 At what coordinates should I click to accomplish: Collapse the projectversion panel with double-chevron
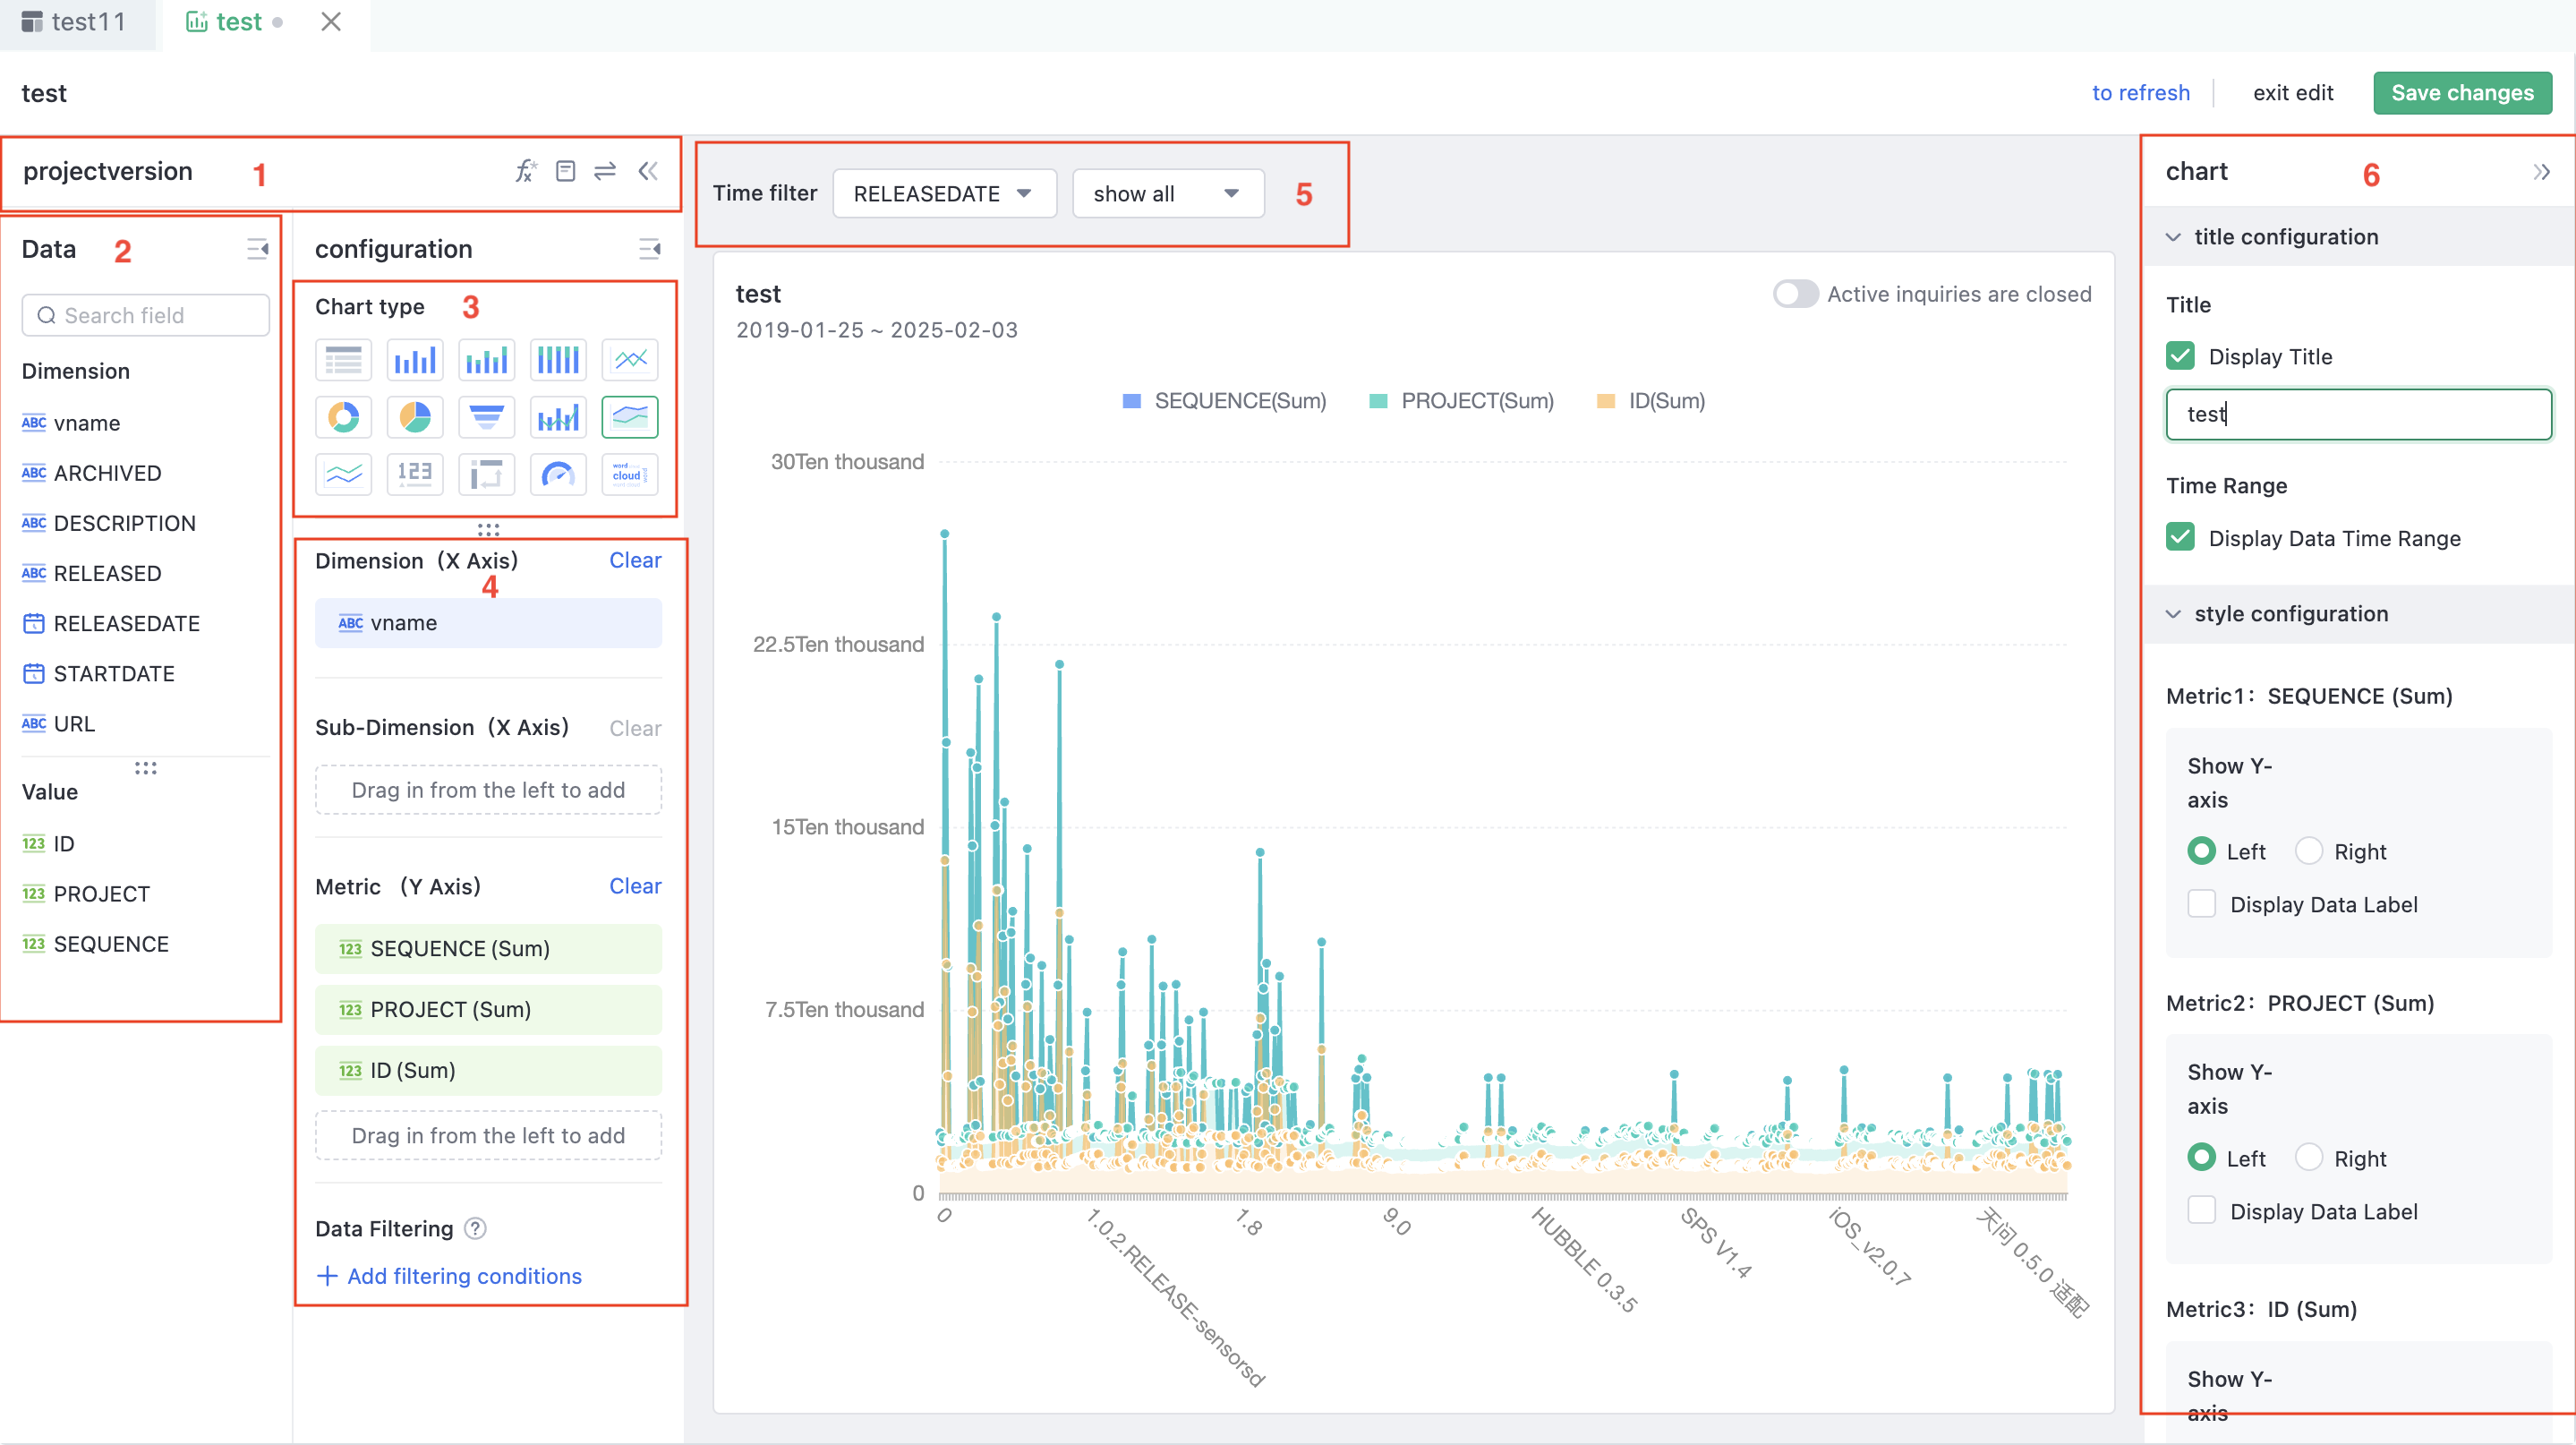tap(648, 171)
